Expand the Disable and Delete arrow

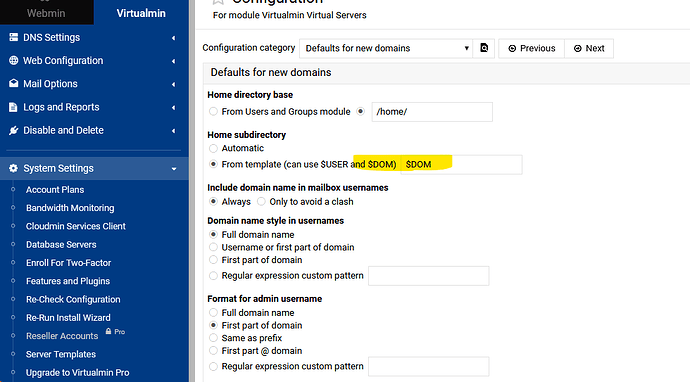click(173, 131)
